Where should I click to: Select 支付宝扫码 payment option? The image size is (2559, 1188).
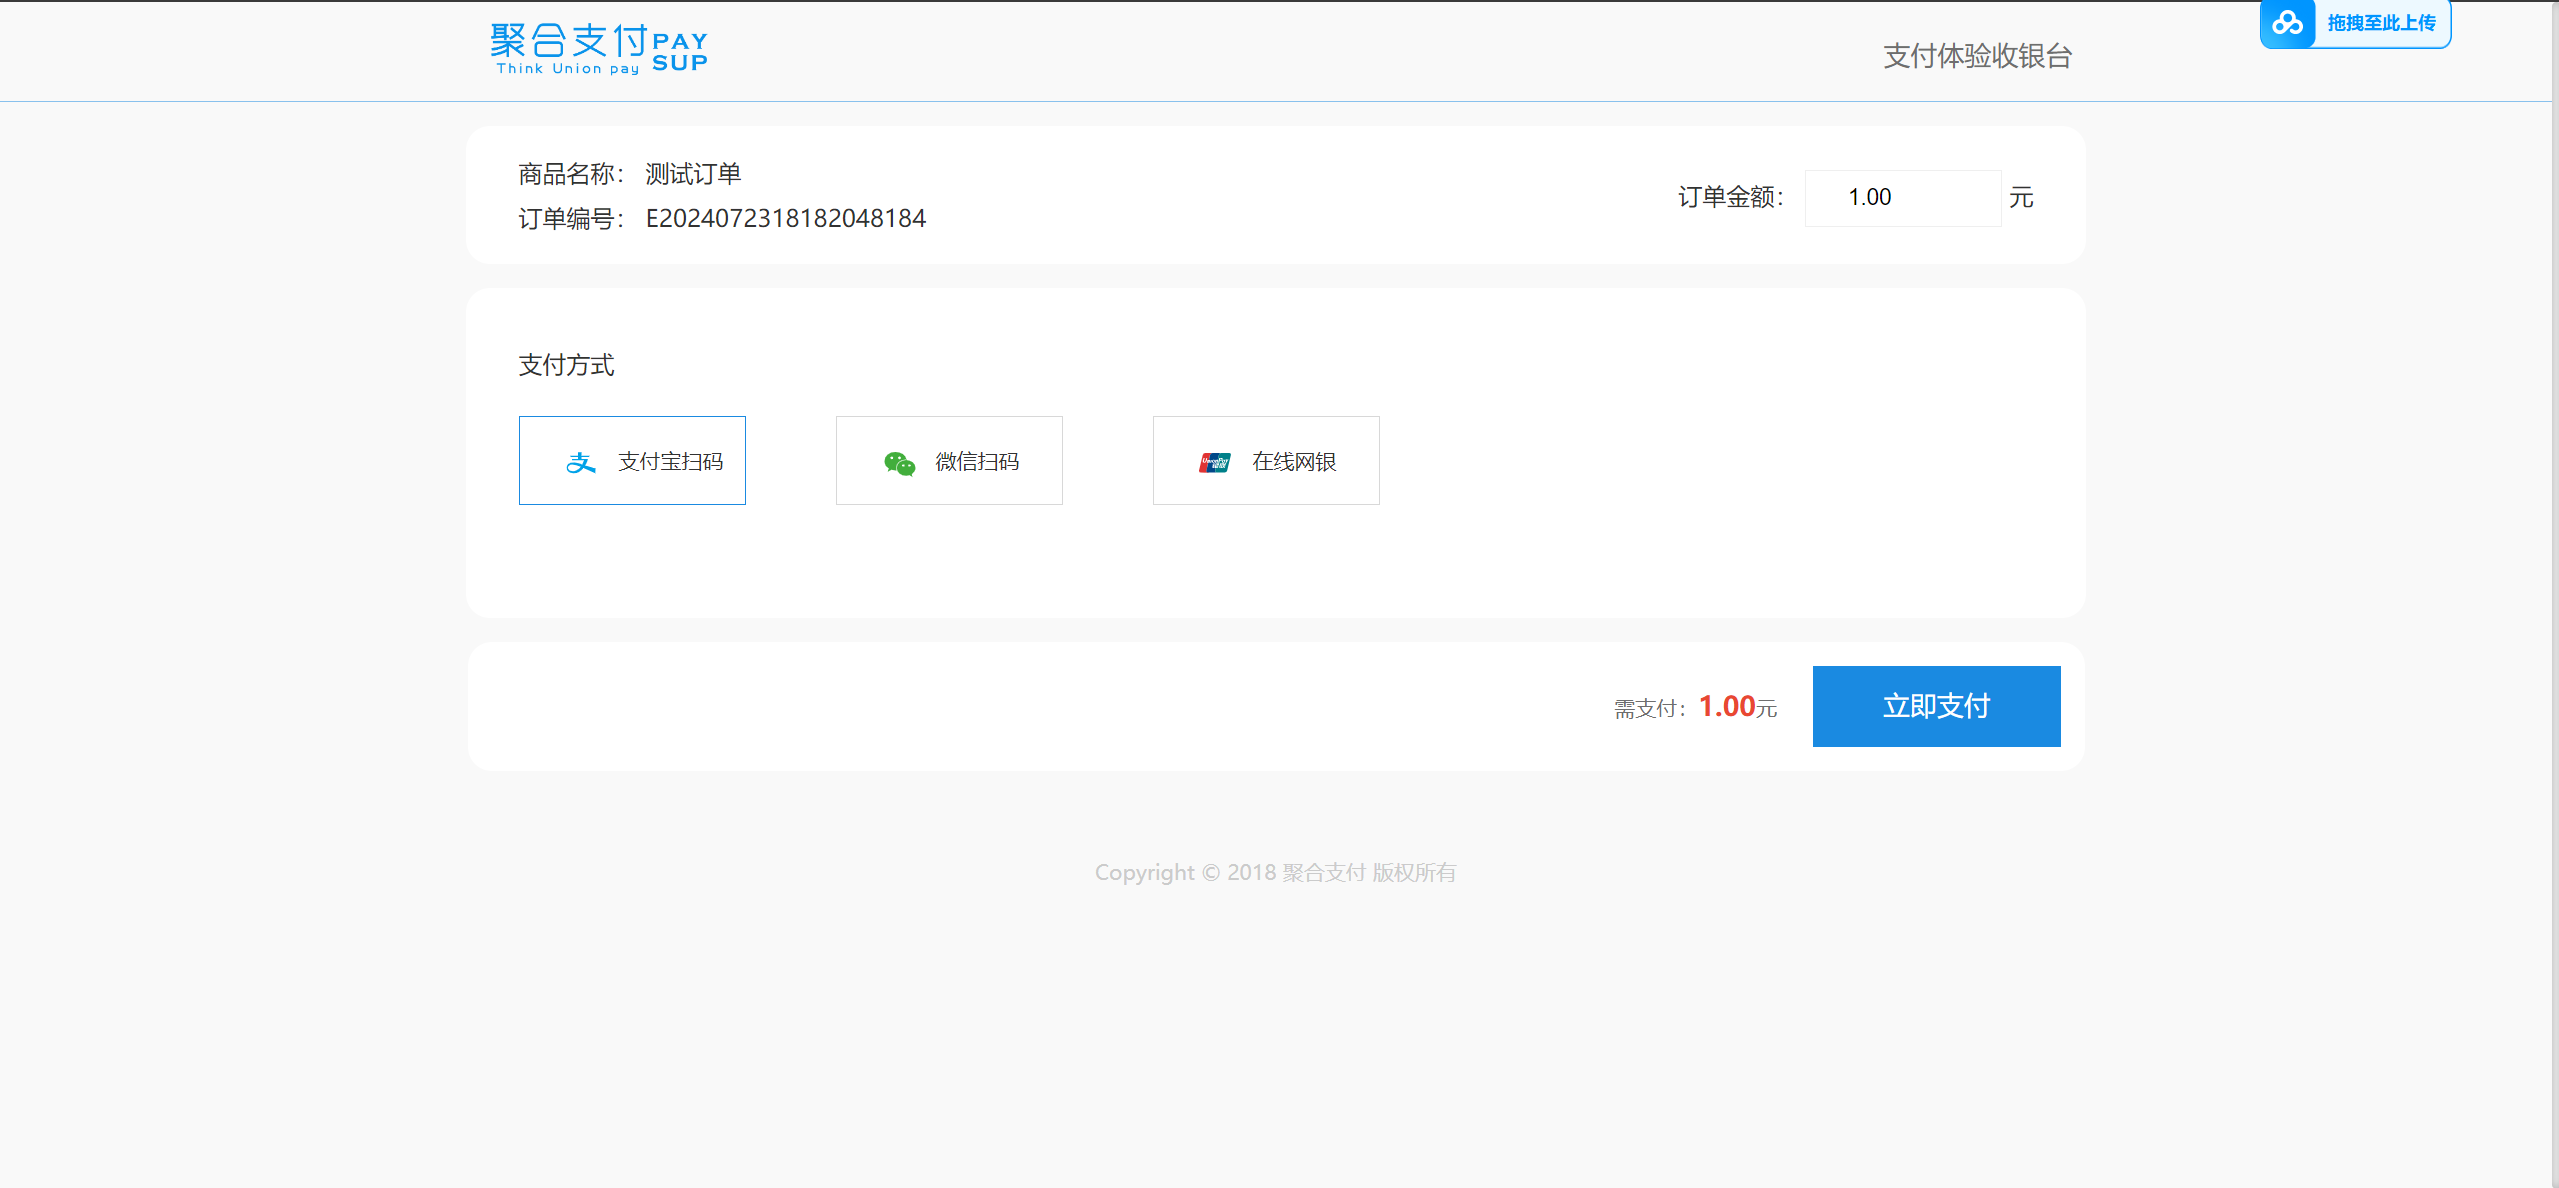[632, 461]
